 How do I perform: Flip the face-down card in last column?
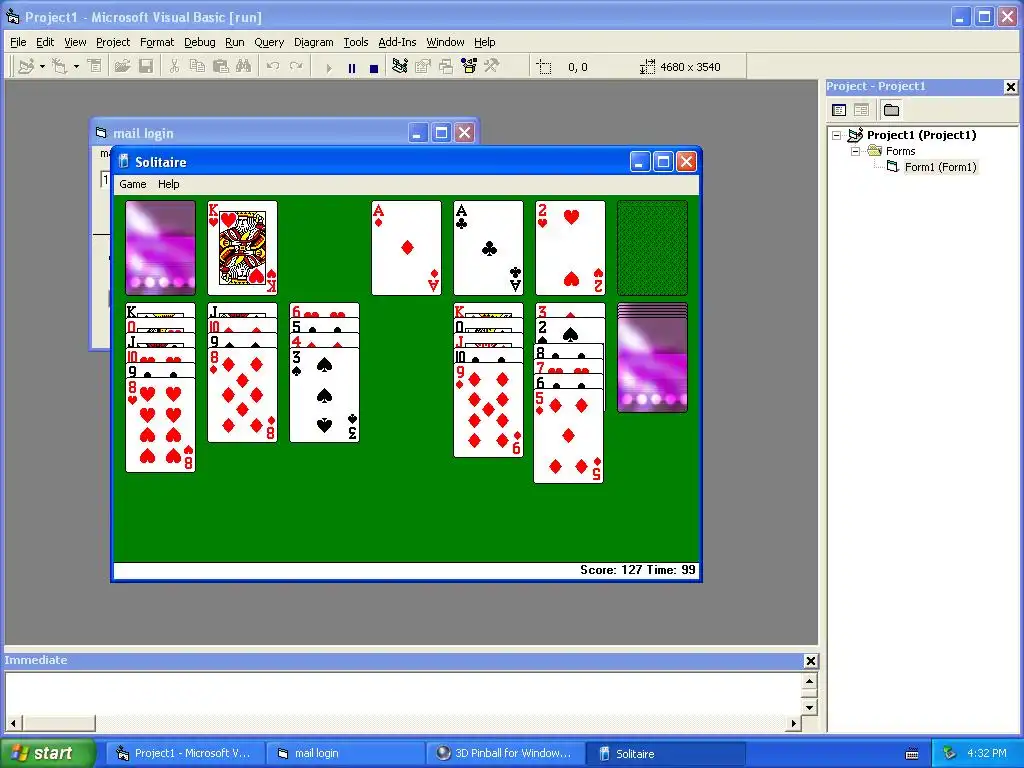[x=652, y=365]
